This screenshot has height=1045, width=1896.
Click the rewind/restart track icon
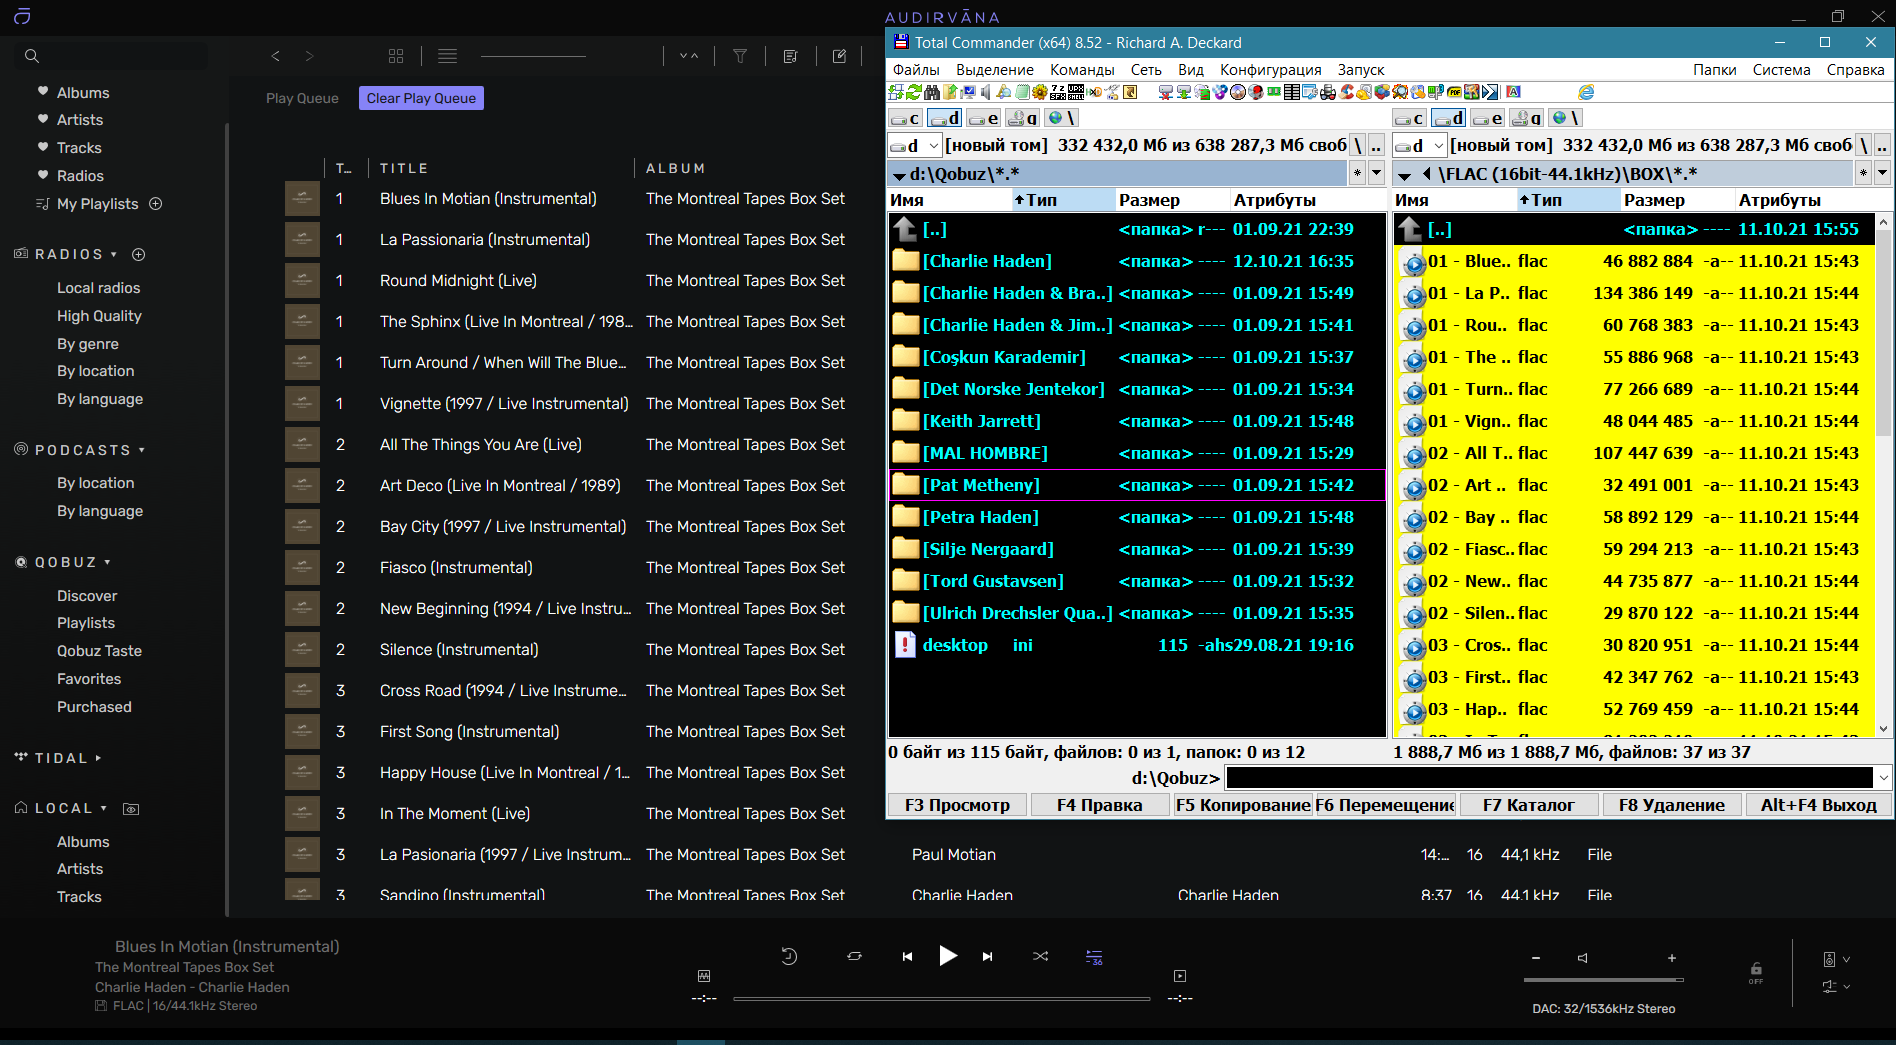coord(789,956)
